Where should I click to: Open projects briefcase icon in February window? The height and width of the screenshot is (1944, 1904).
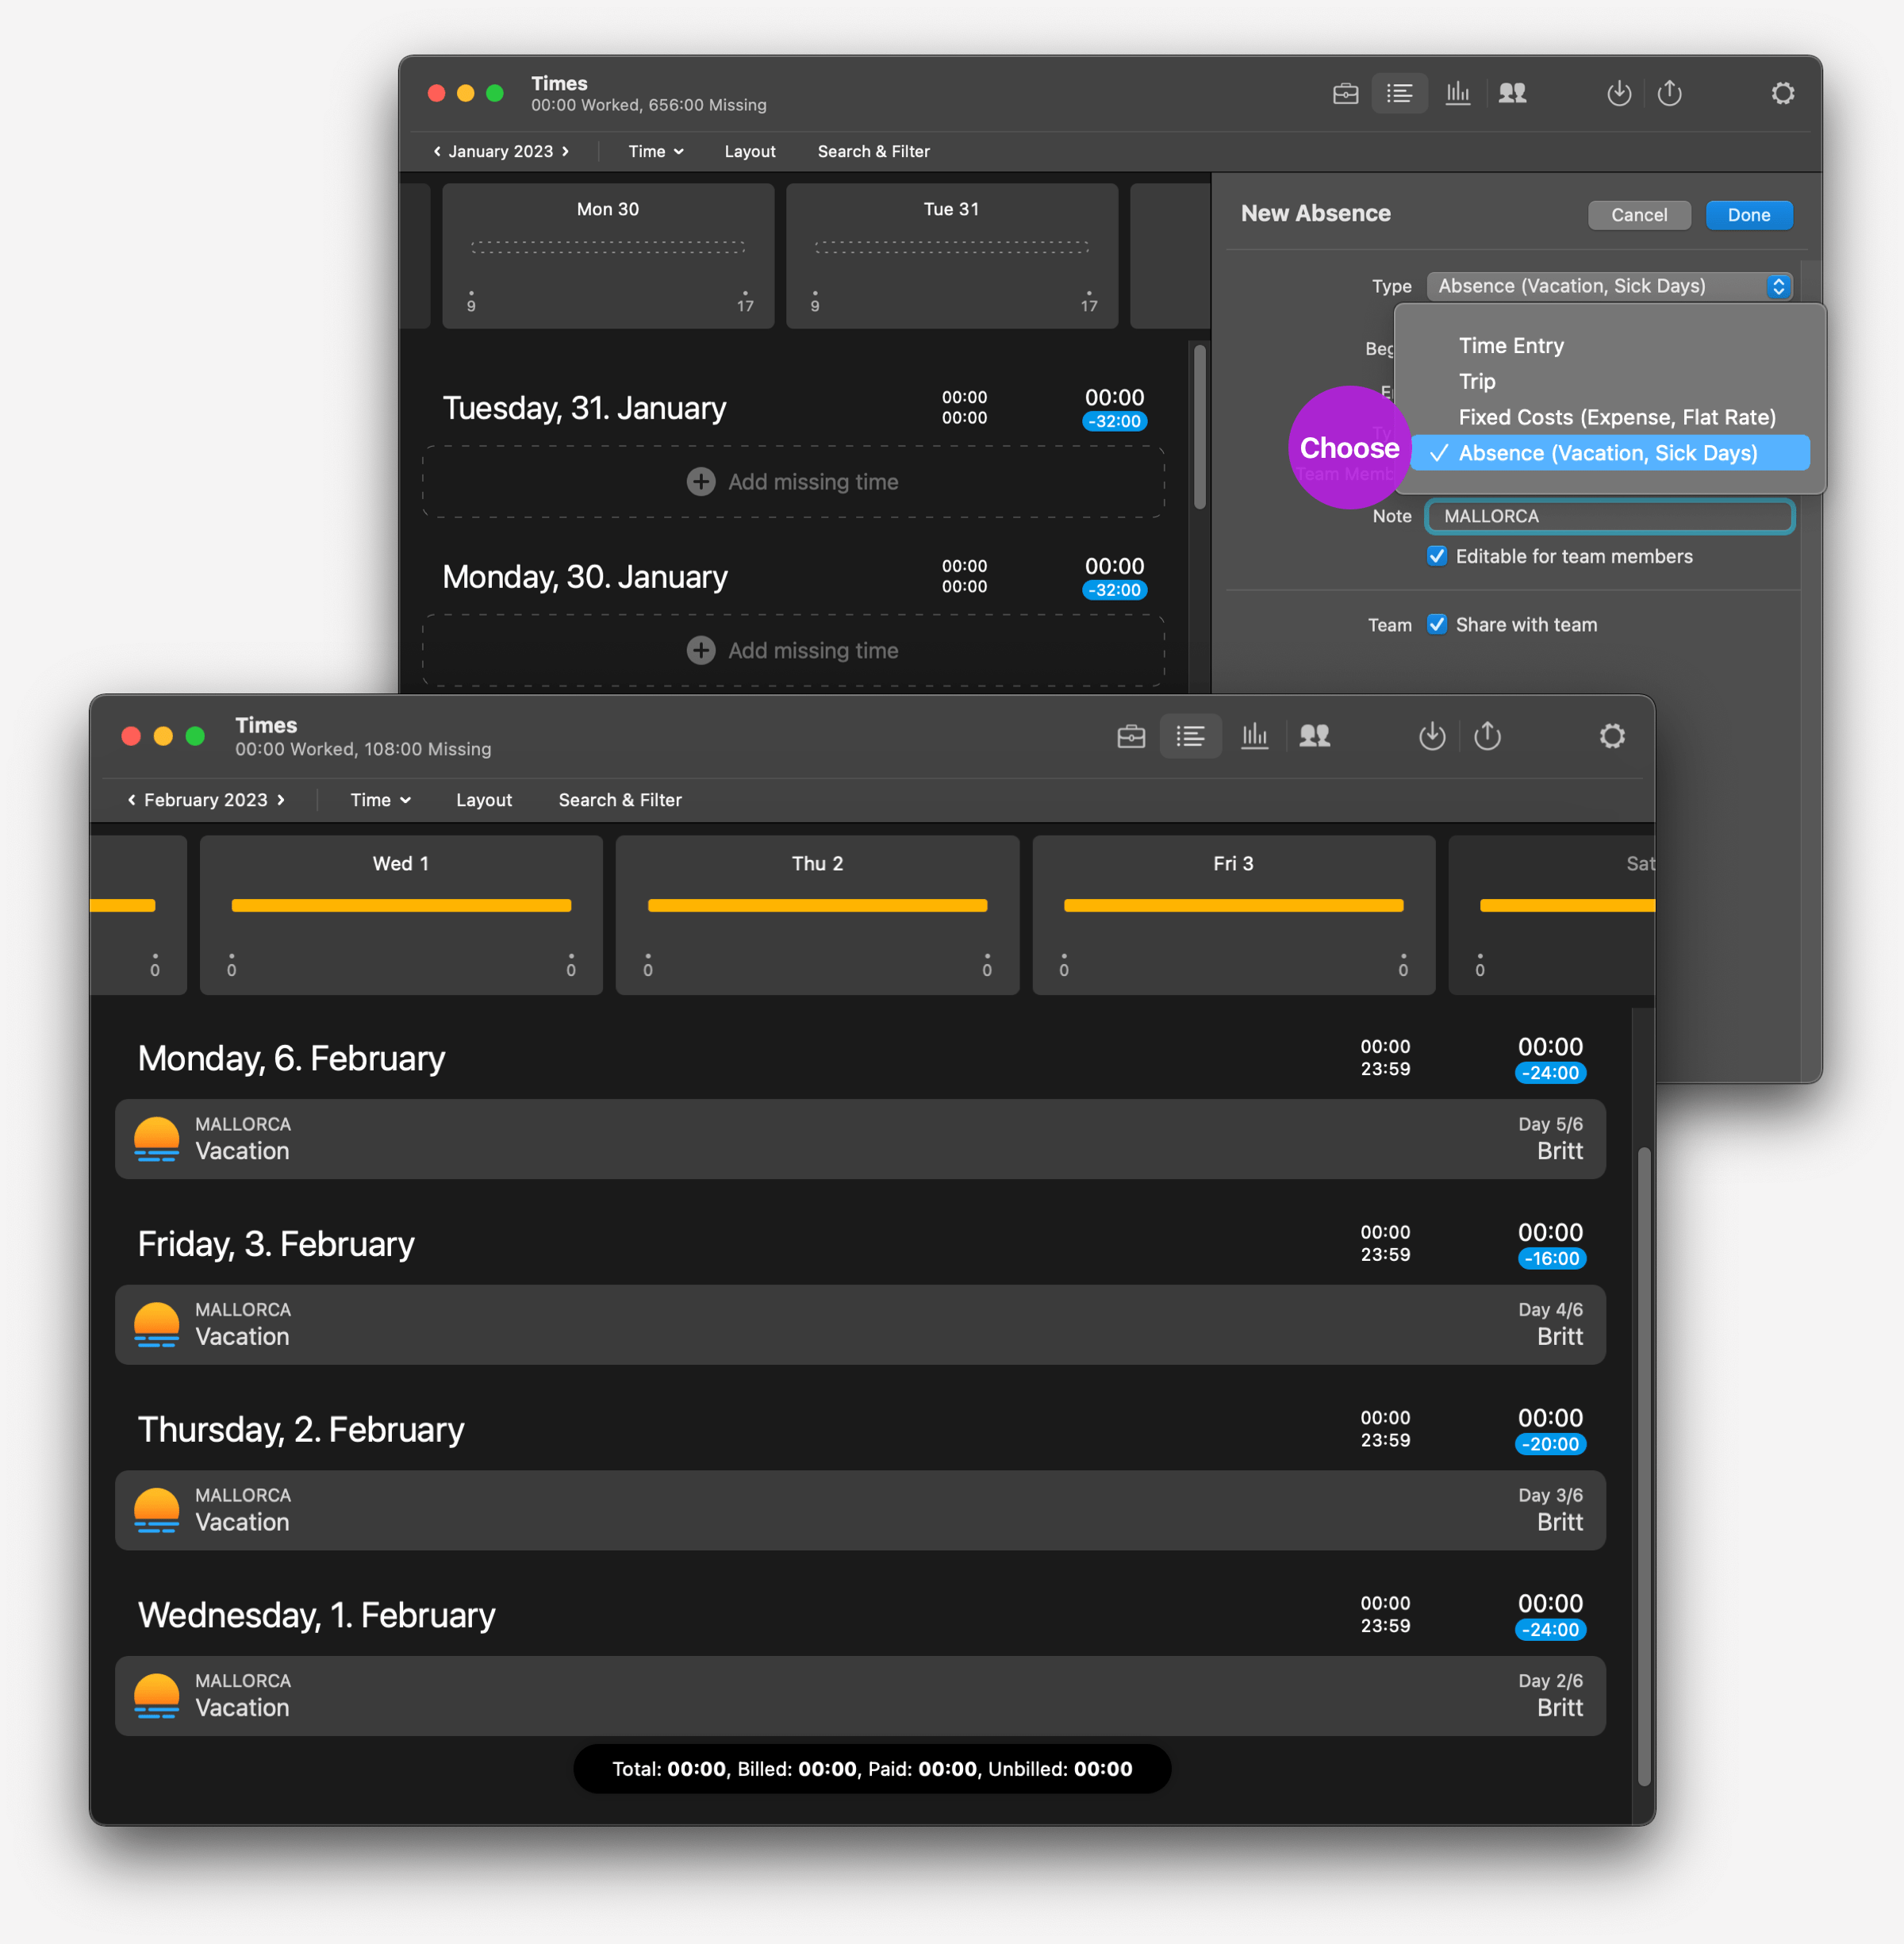[1131, 737]
